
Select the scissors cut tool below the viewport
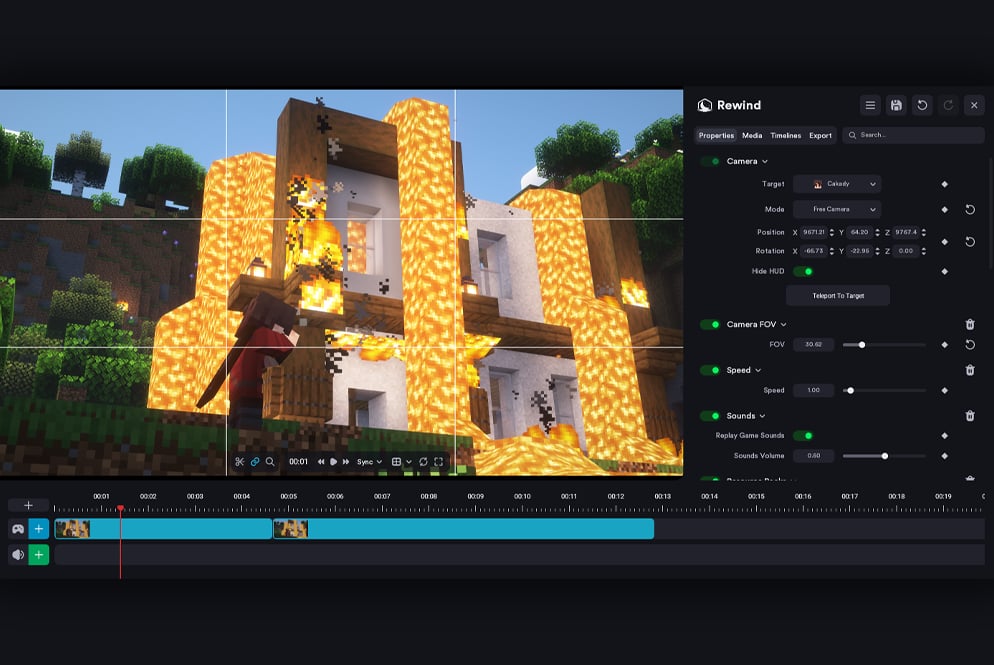(x=240, y=461)
